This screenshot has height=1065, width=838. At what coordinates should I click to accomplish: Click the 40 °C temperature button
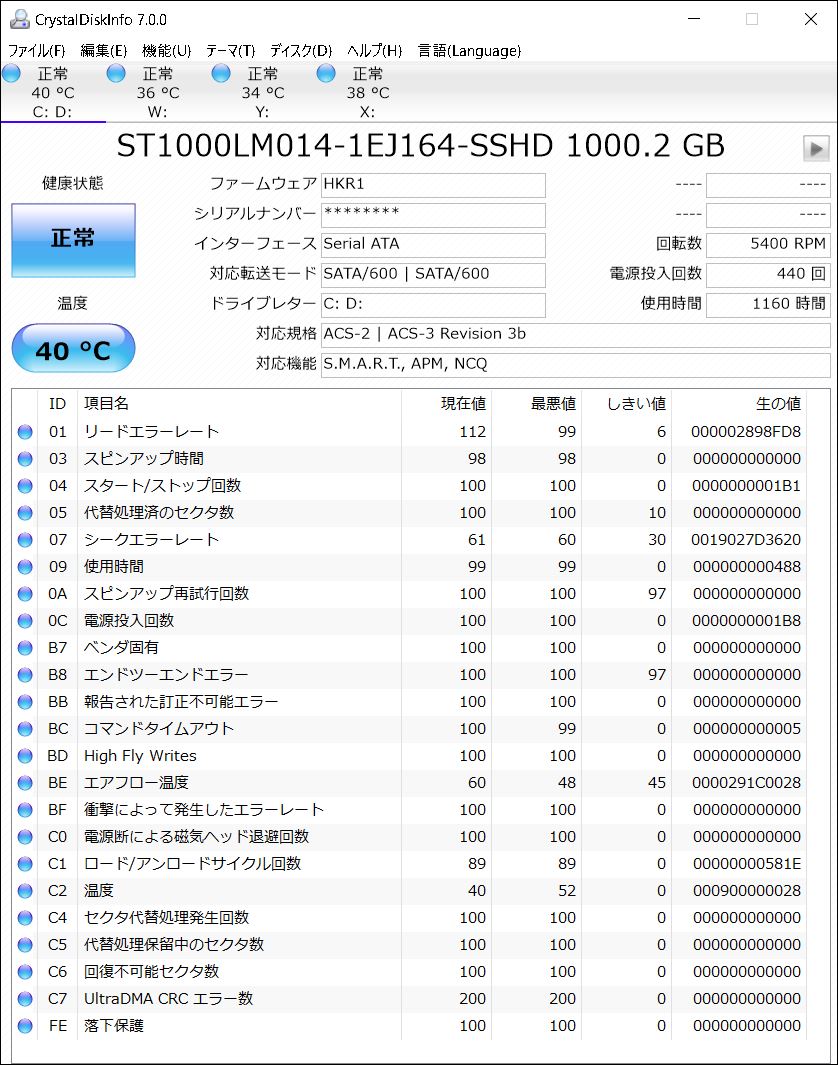(73, 348)
